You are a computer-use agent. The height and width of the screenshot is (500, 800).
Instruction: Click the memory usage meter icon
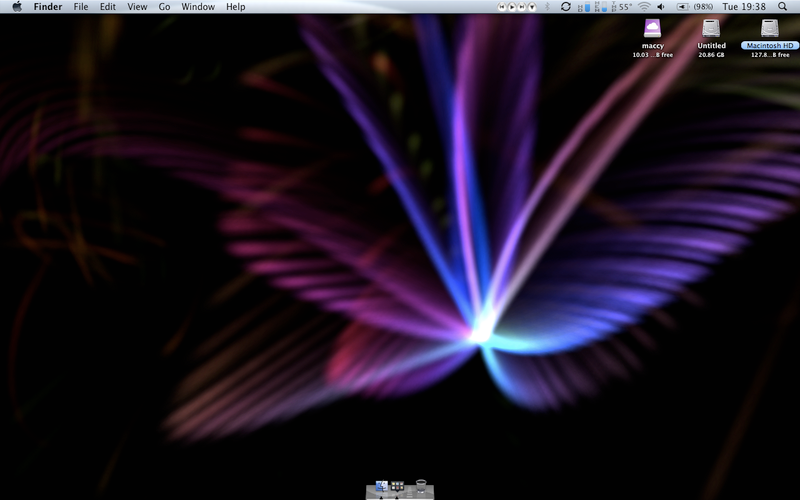click(x=601, y=7)
